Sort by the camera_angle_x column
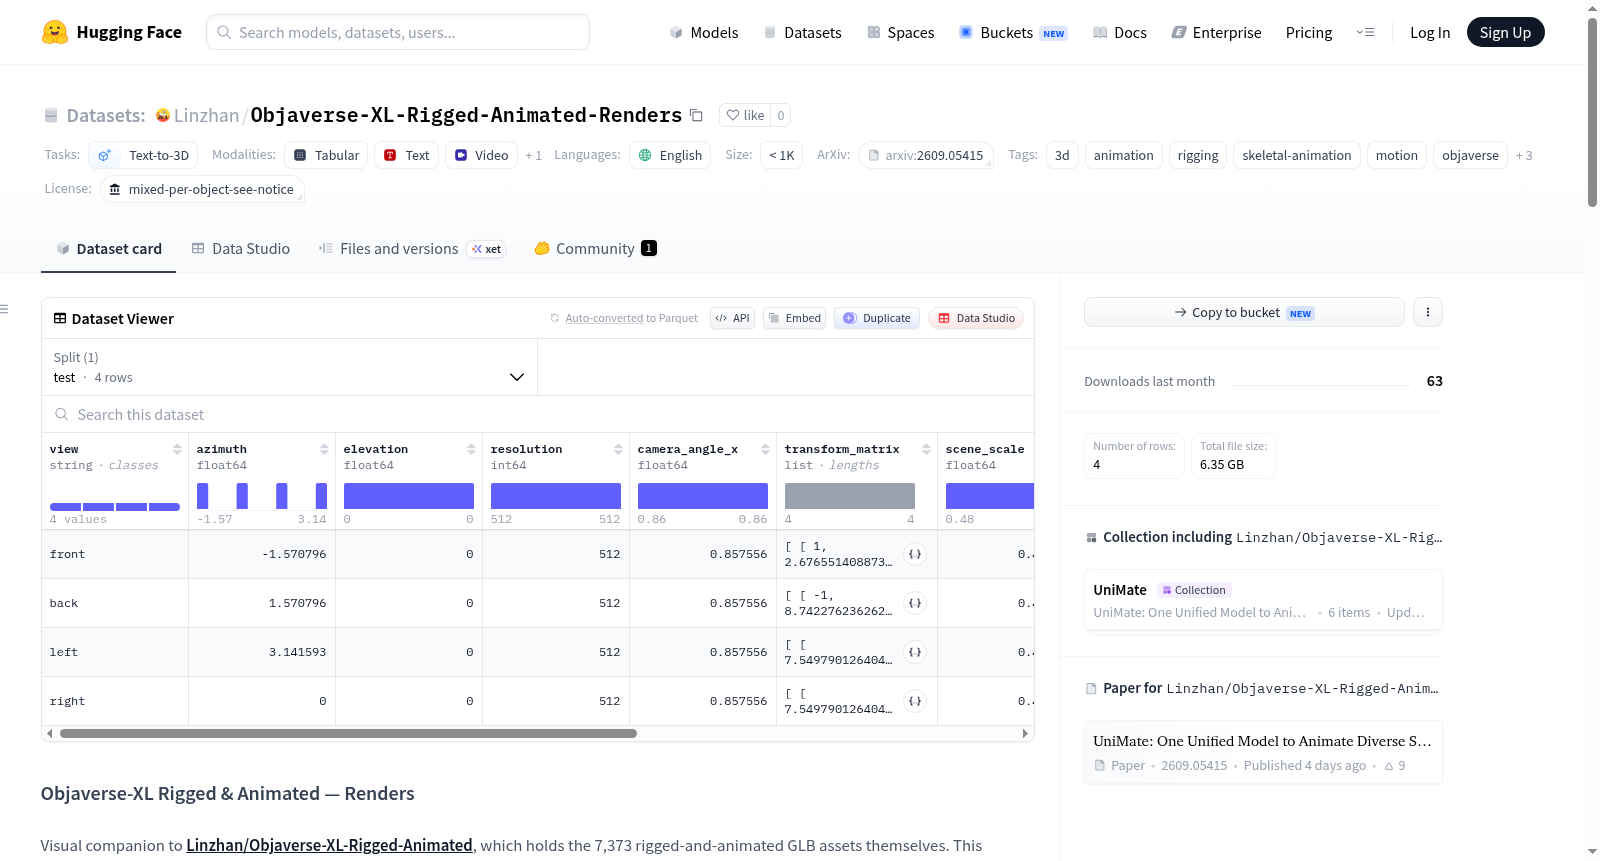This screenshot has width=1600, height=861. 765,450
